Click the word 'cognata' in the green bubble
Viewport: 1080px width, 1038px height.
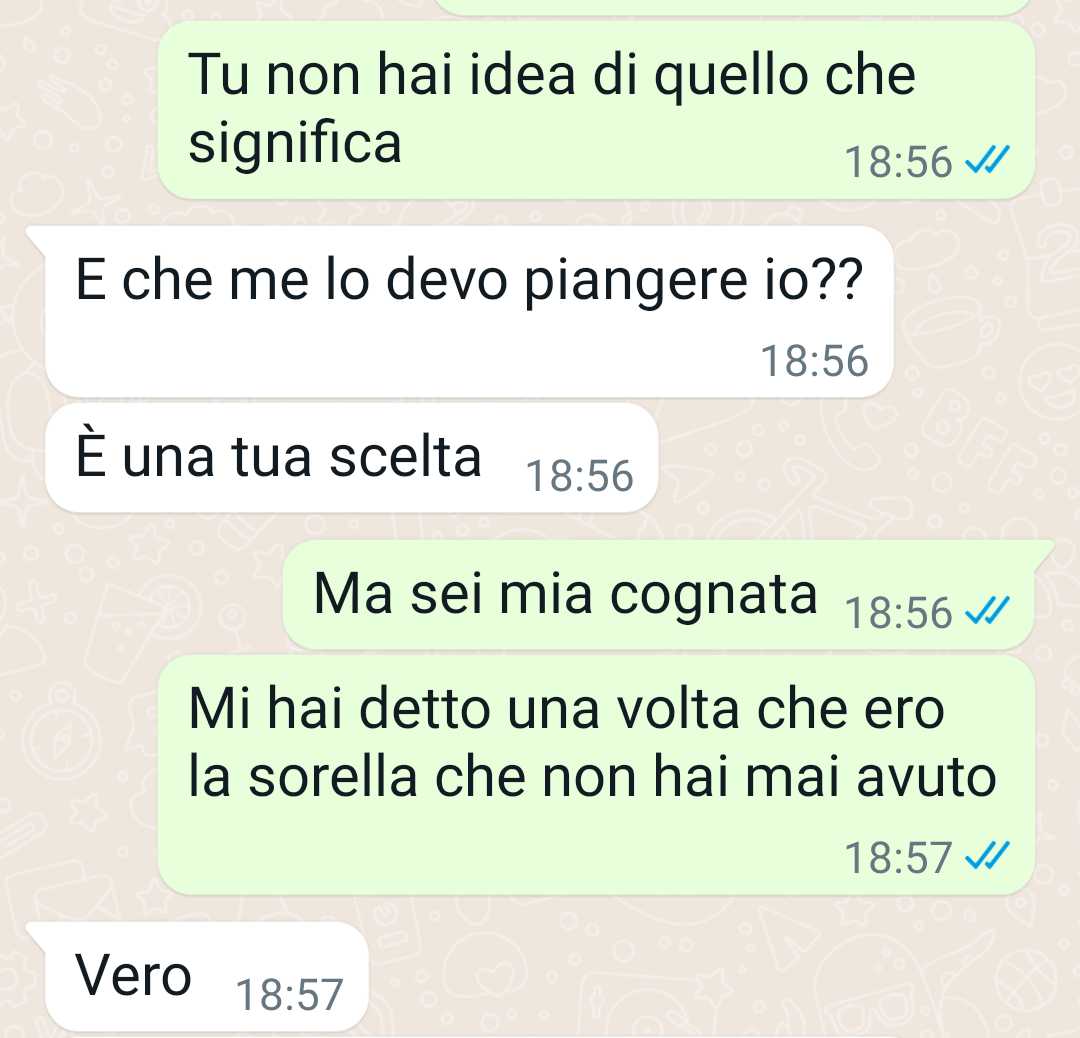714,596
